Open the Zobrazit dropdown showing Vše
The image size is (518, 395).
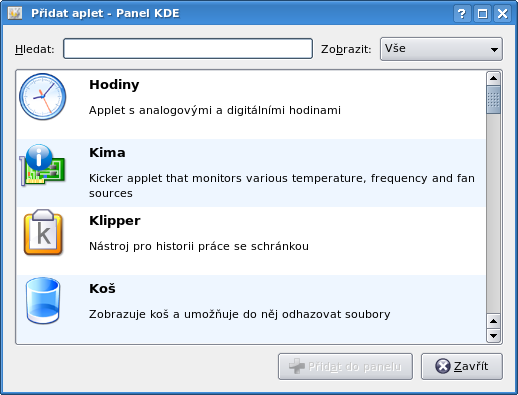(441, 49)
